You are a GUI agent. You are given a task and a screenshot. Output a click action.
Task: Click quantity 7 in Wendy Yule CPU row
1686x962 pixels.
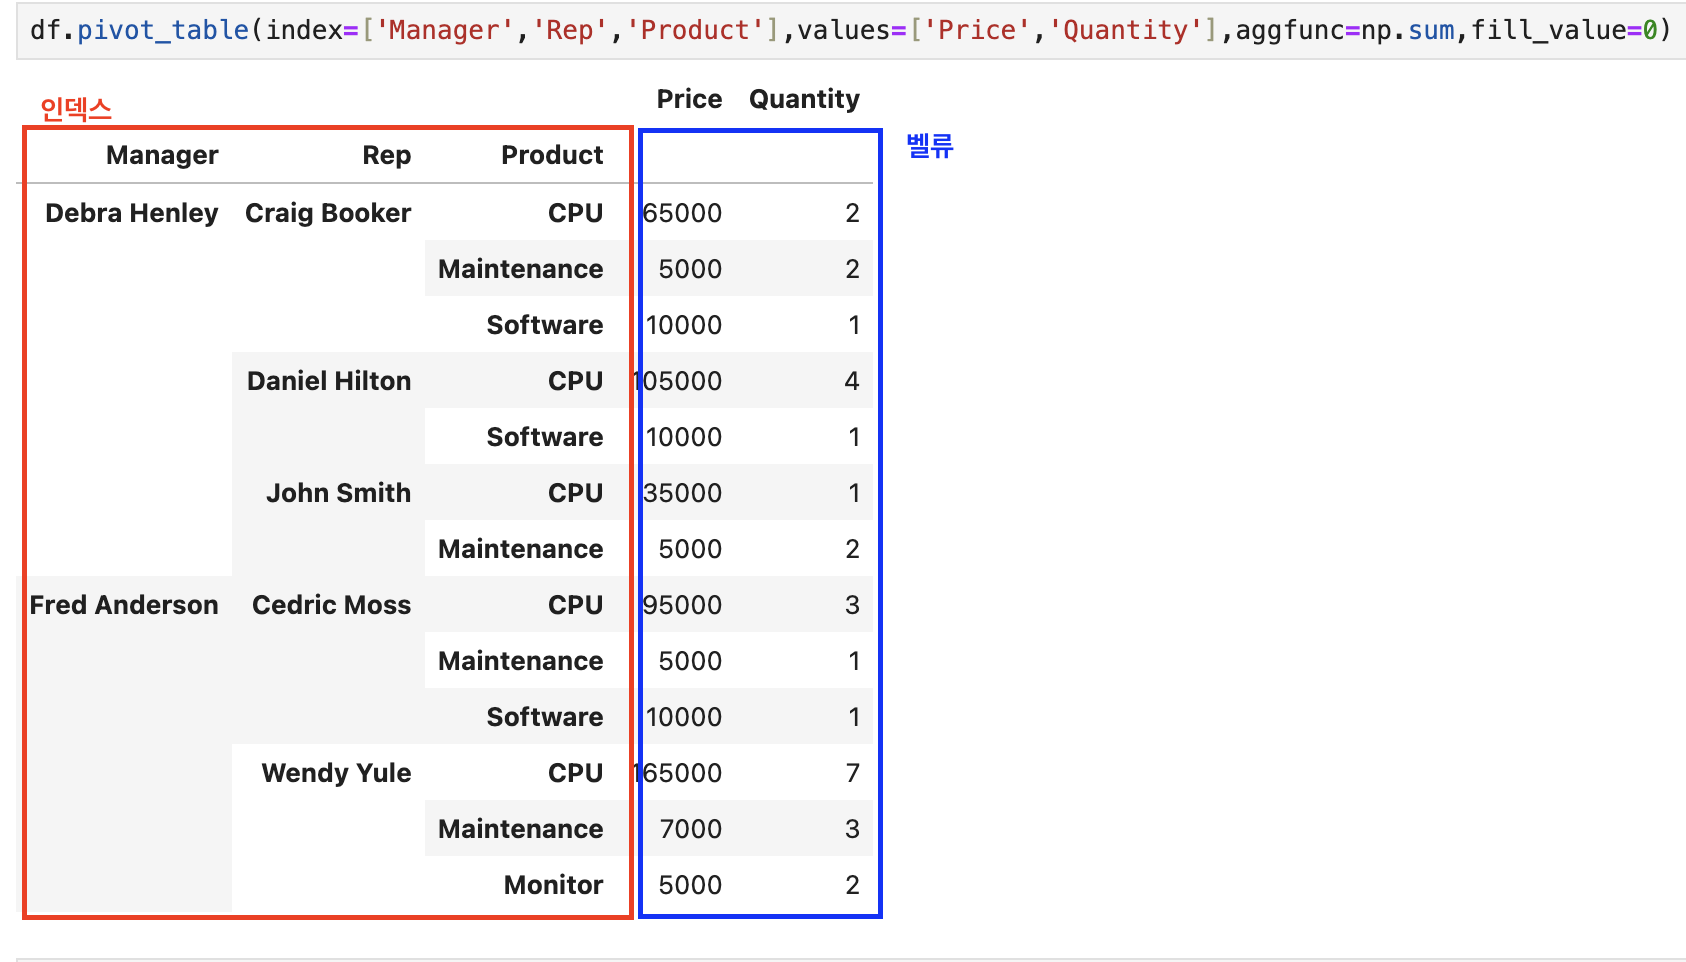pos(852,773)
